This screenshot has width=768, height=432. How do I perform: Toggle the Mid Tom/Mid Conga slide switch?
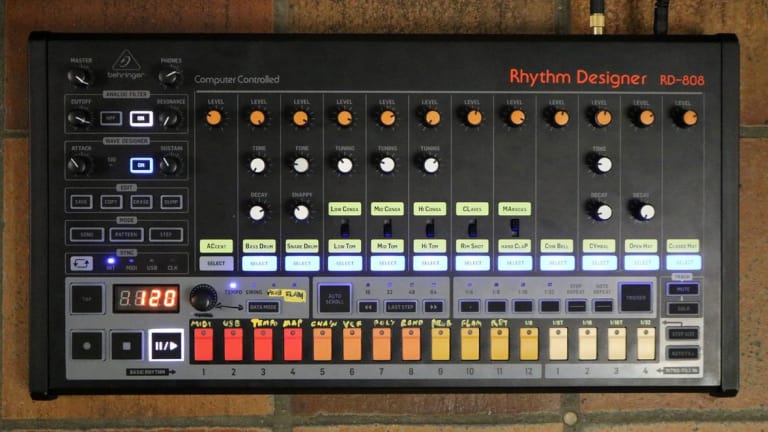click(x=387, y=228)
